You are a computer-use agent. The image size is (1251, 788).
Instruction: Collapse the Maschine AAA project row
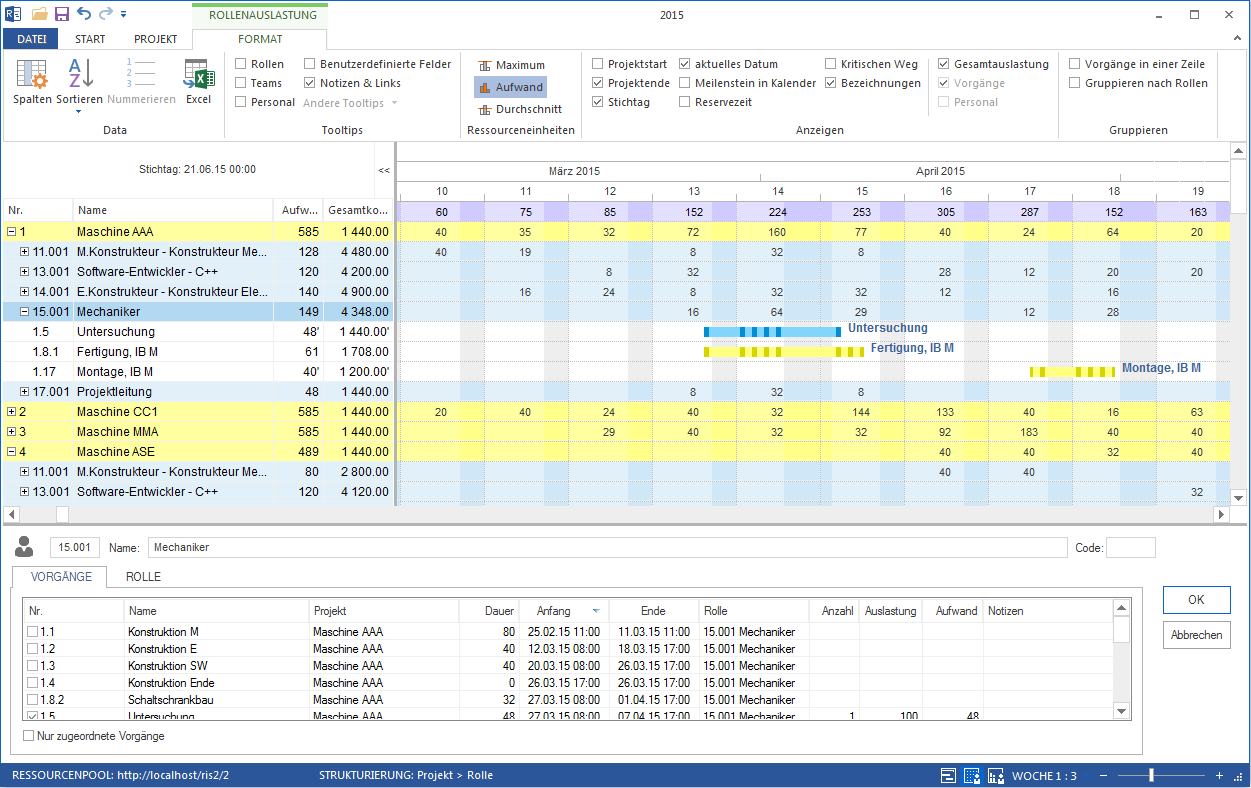(x=11, y=232)
